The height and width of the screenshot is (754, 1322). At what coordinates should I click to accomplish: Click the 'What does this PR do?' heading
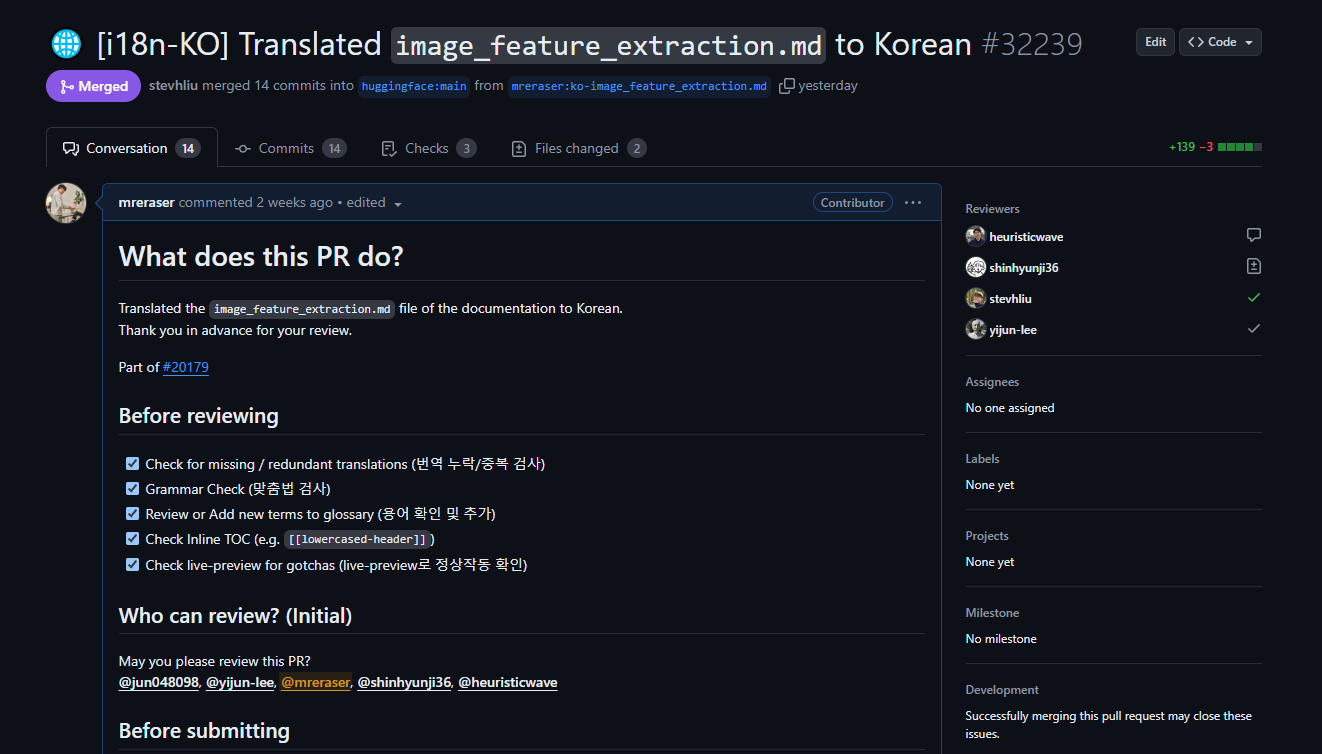click(261, 256)
